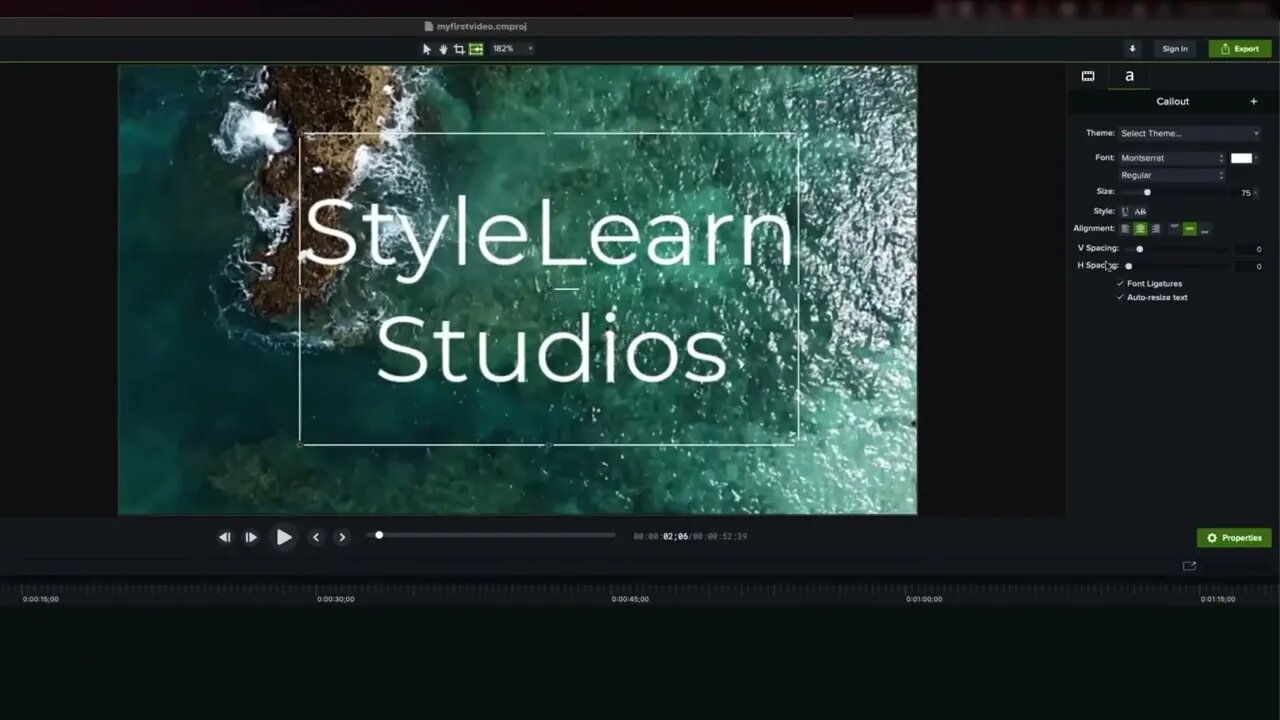Image resolution: width=1280 pixels, height=720 pixels.
Task: Click the plus icon next to Callout
Action: (1254, 101)
